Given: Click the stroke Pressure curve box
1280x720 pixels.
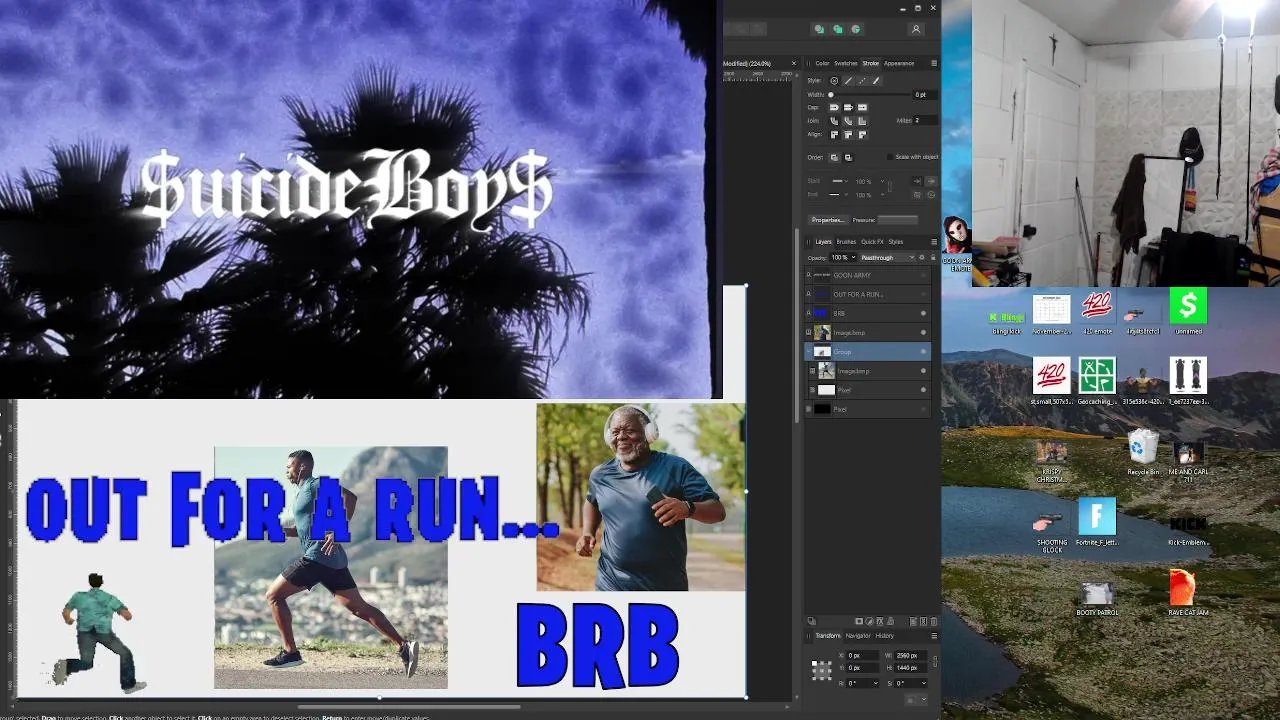Looking at the screenshot, I should (x=898, y=220).
